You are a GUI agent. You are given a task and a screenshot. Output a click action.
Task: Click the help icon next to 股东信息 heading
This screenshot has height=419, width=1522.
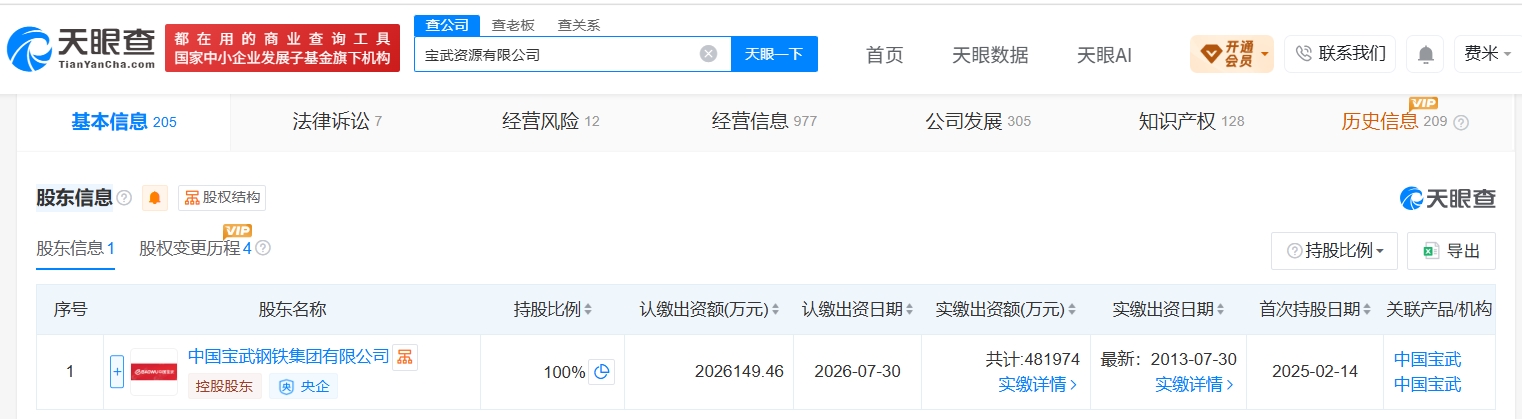[x=124, y=198]
